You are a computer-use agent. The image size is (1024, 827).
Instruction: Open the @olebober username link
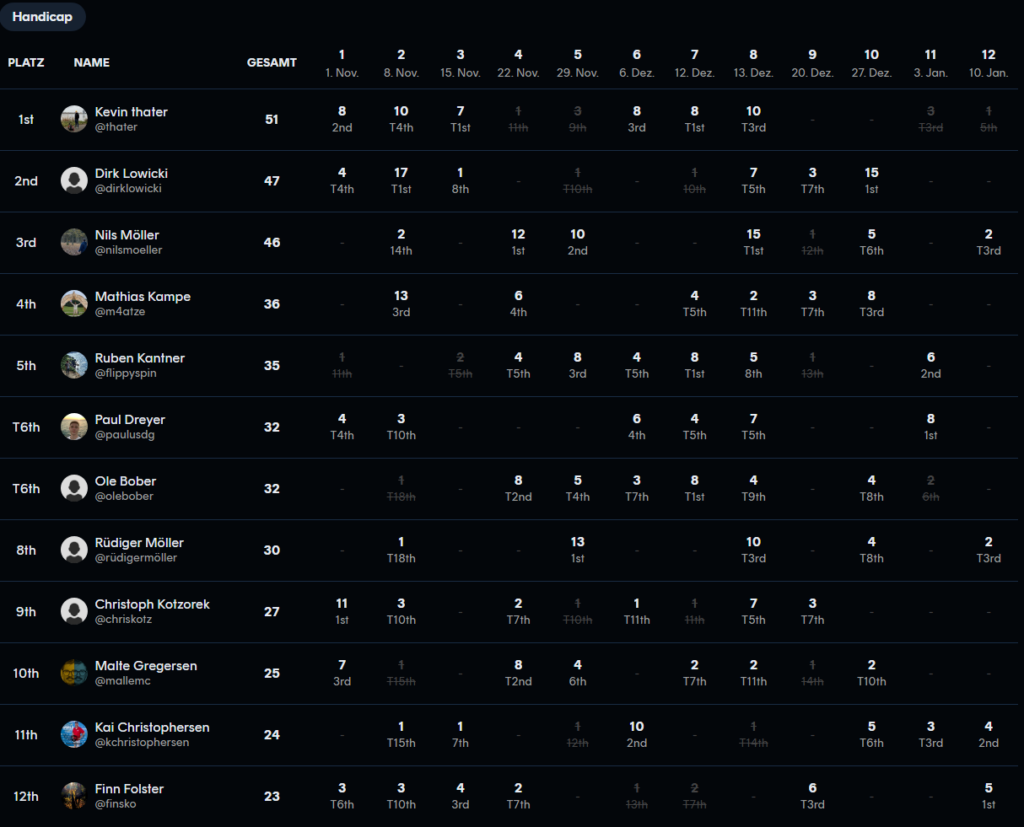click(124, 496)
